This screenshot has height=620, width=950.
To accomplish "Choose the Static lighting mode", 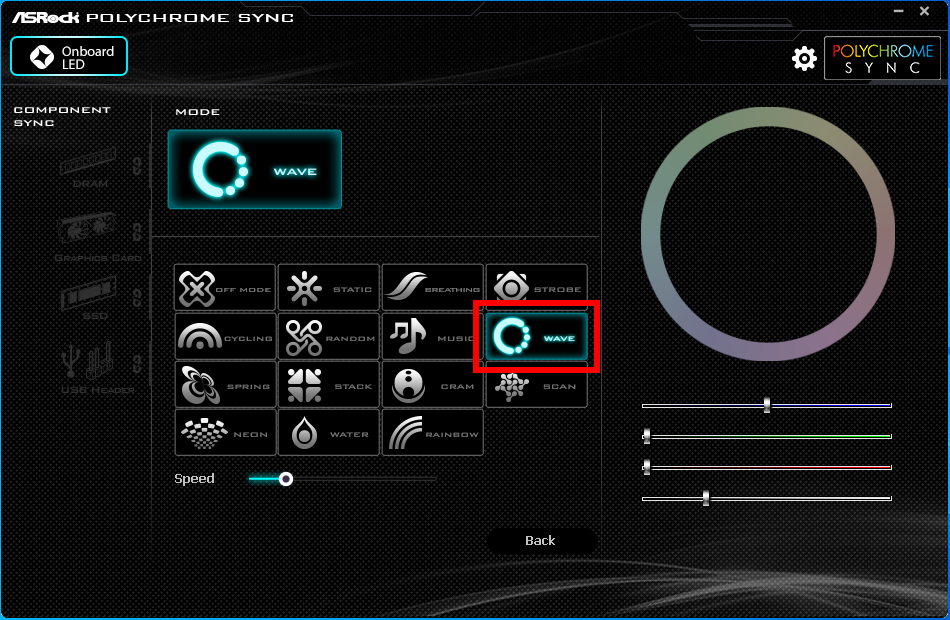I will [x=328, y=288].
